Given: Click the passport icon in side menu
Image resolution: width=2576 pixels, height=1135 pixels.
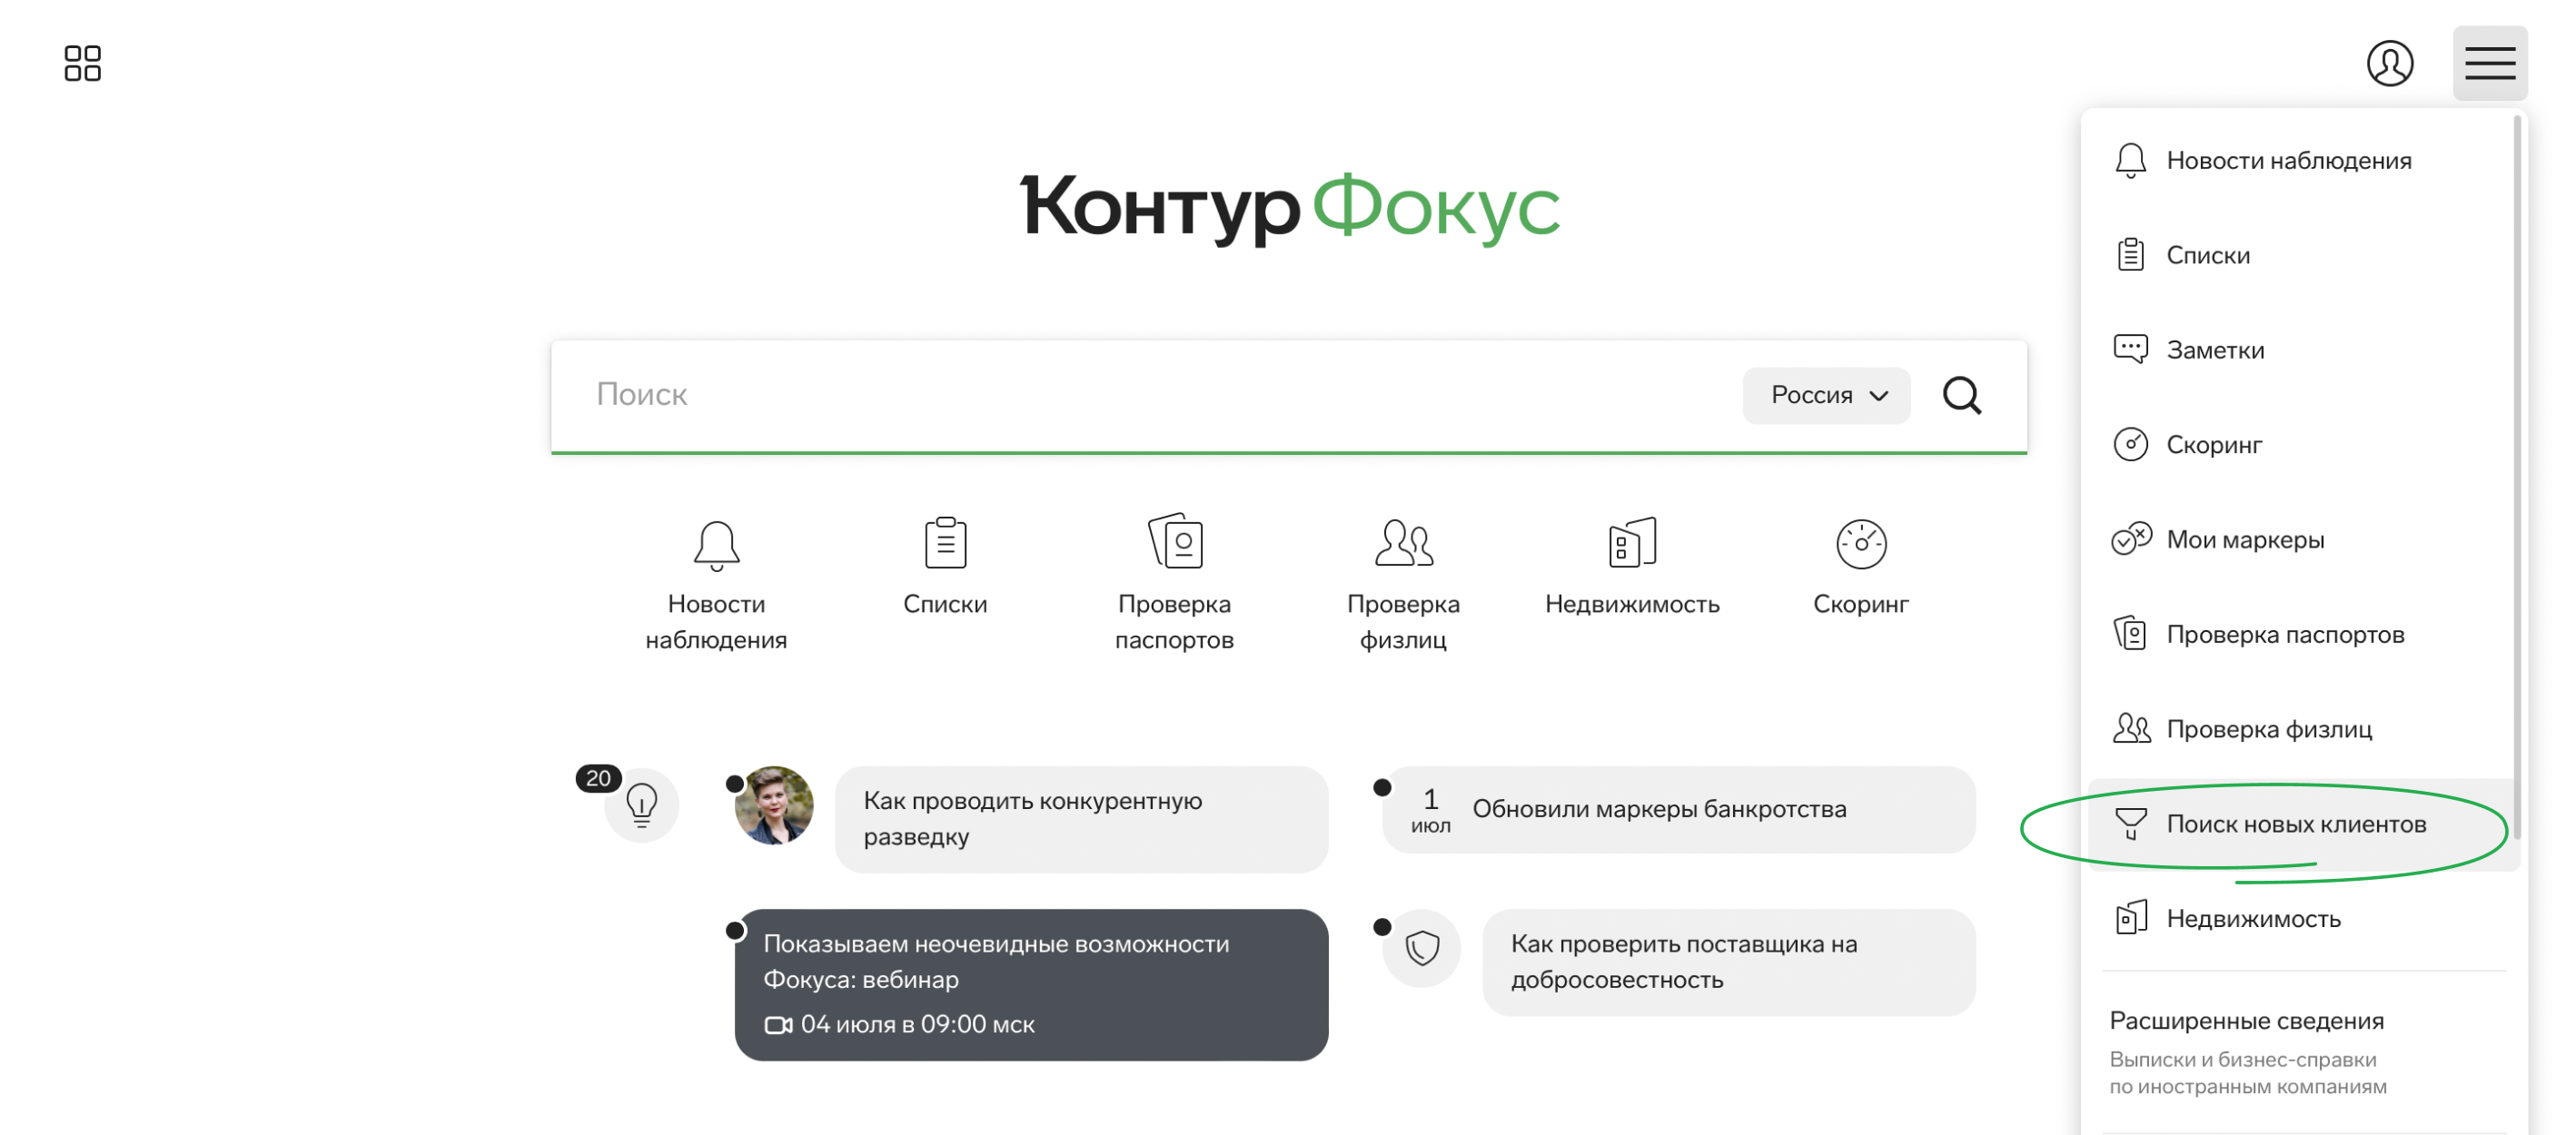Looking at the screenshot, I should tap(2129, 633).
